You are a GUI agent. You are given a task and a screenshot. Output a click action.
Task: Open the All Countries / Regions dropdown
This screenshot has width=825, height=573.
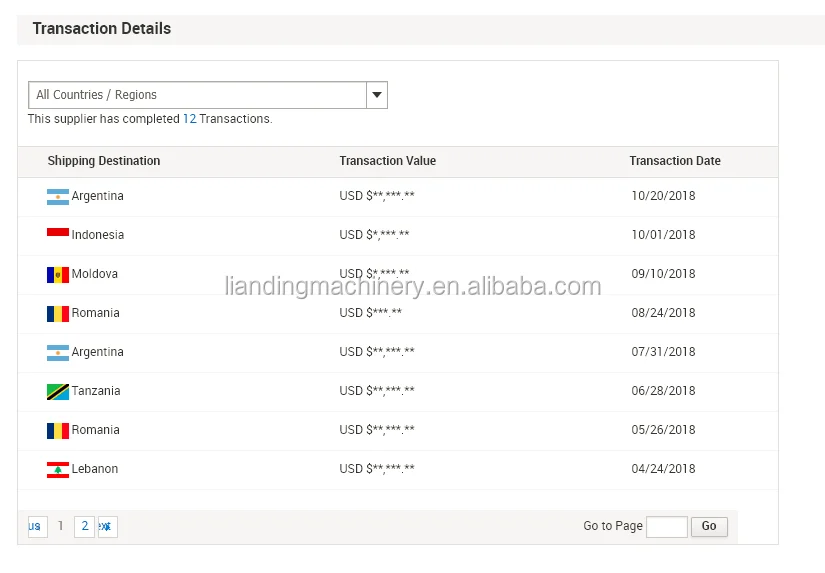[198, 95]
